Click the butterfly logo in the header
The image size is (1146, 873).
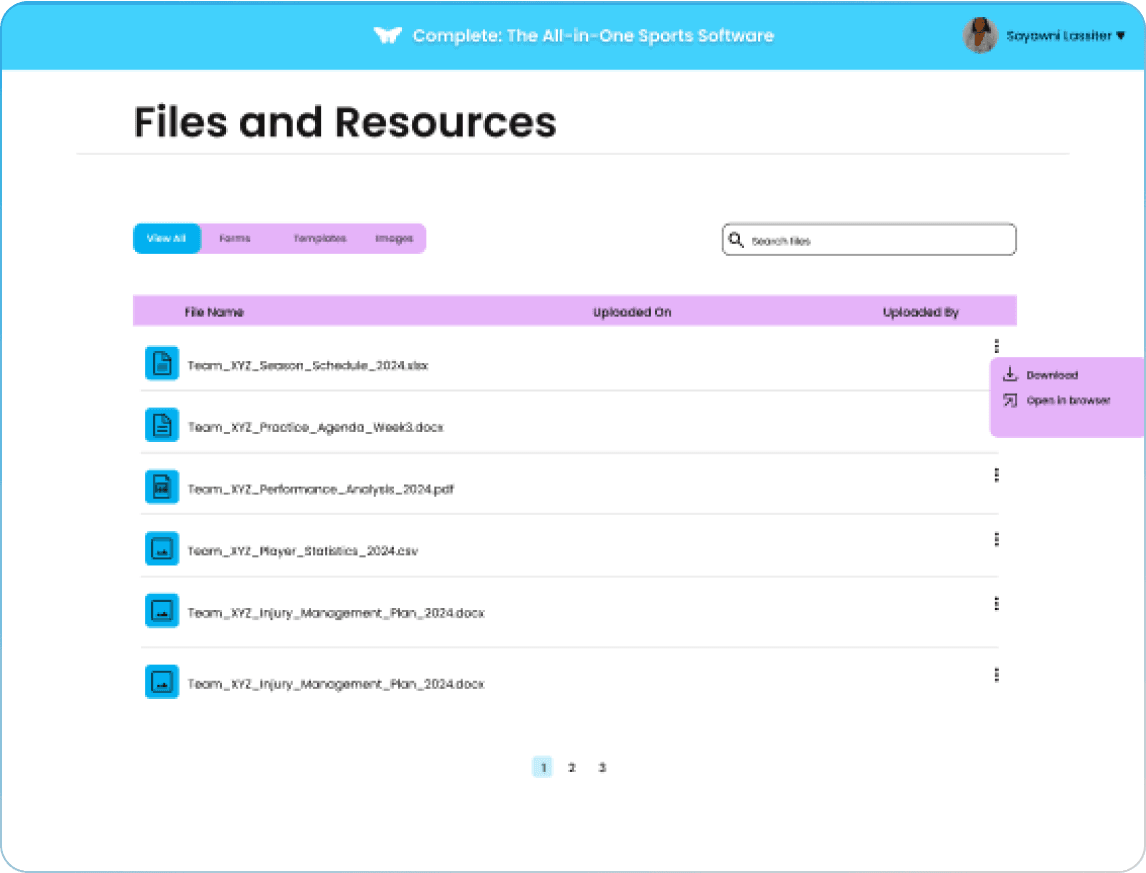pyautogui.click(x=387, y=36)
